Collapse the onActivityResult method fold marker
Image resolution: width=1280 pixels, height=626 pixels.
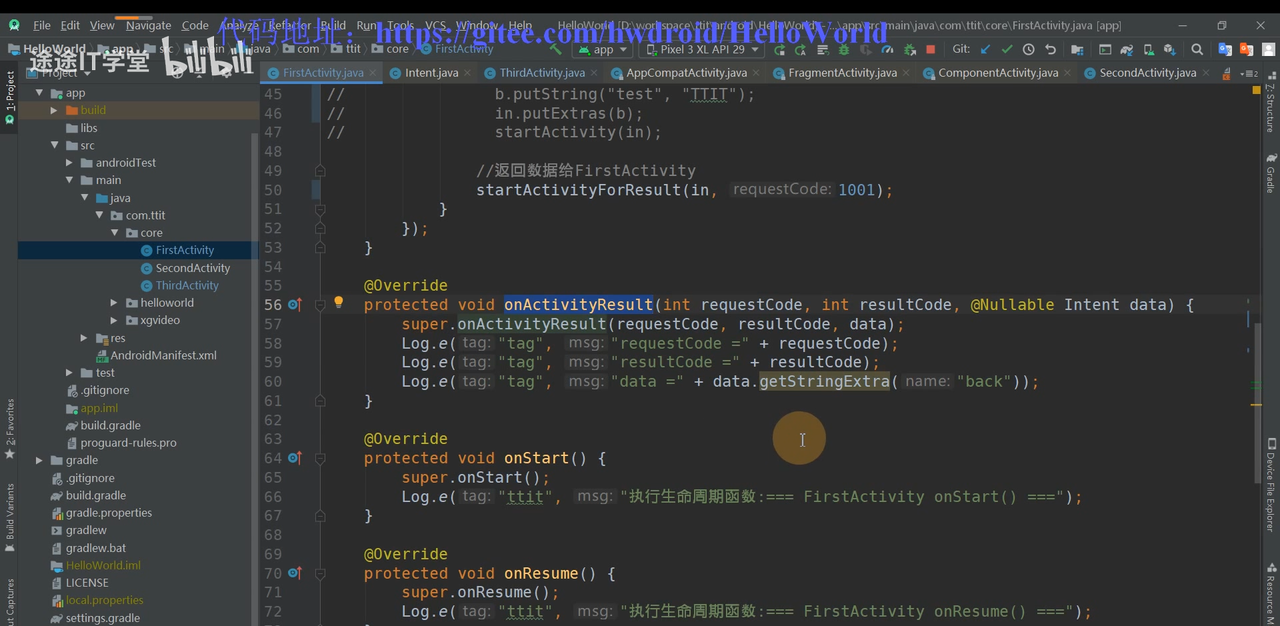click(320, 304)
